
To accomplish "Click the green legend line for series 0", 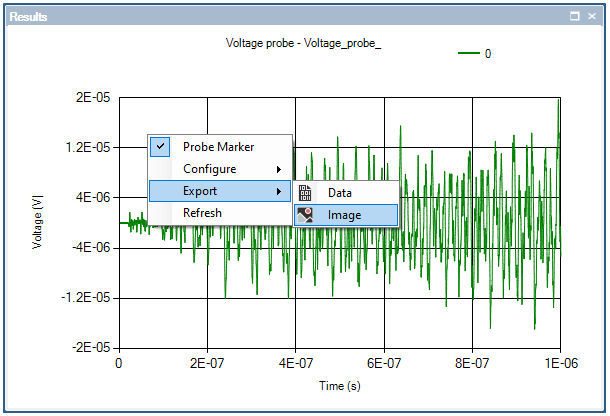I will 469,53.
